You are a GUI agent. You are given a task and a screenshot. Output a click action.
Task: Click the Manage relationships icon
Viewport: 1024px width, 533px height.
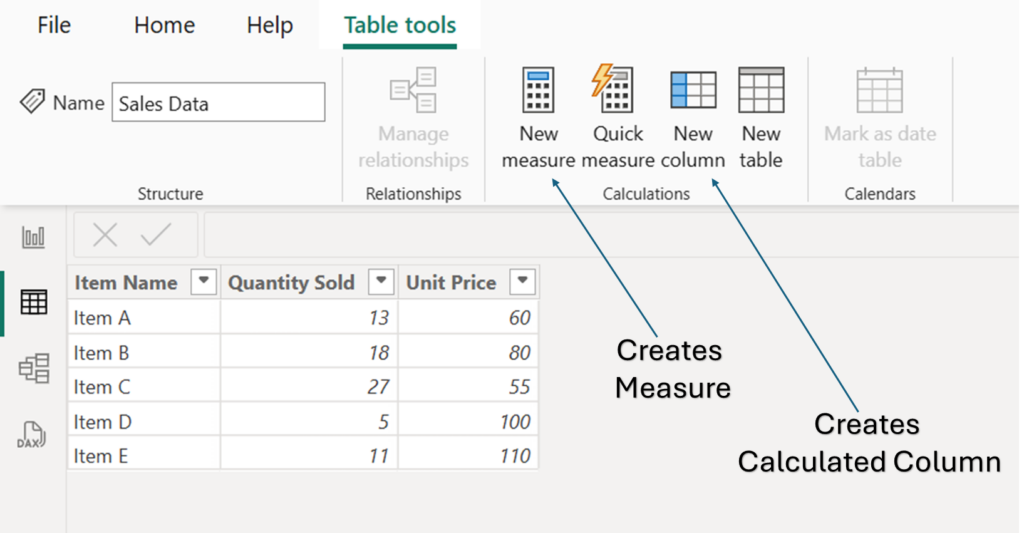click(413, 90)
